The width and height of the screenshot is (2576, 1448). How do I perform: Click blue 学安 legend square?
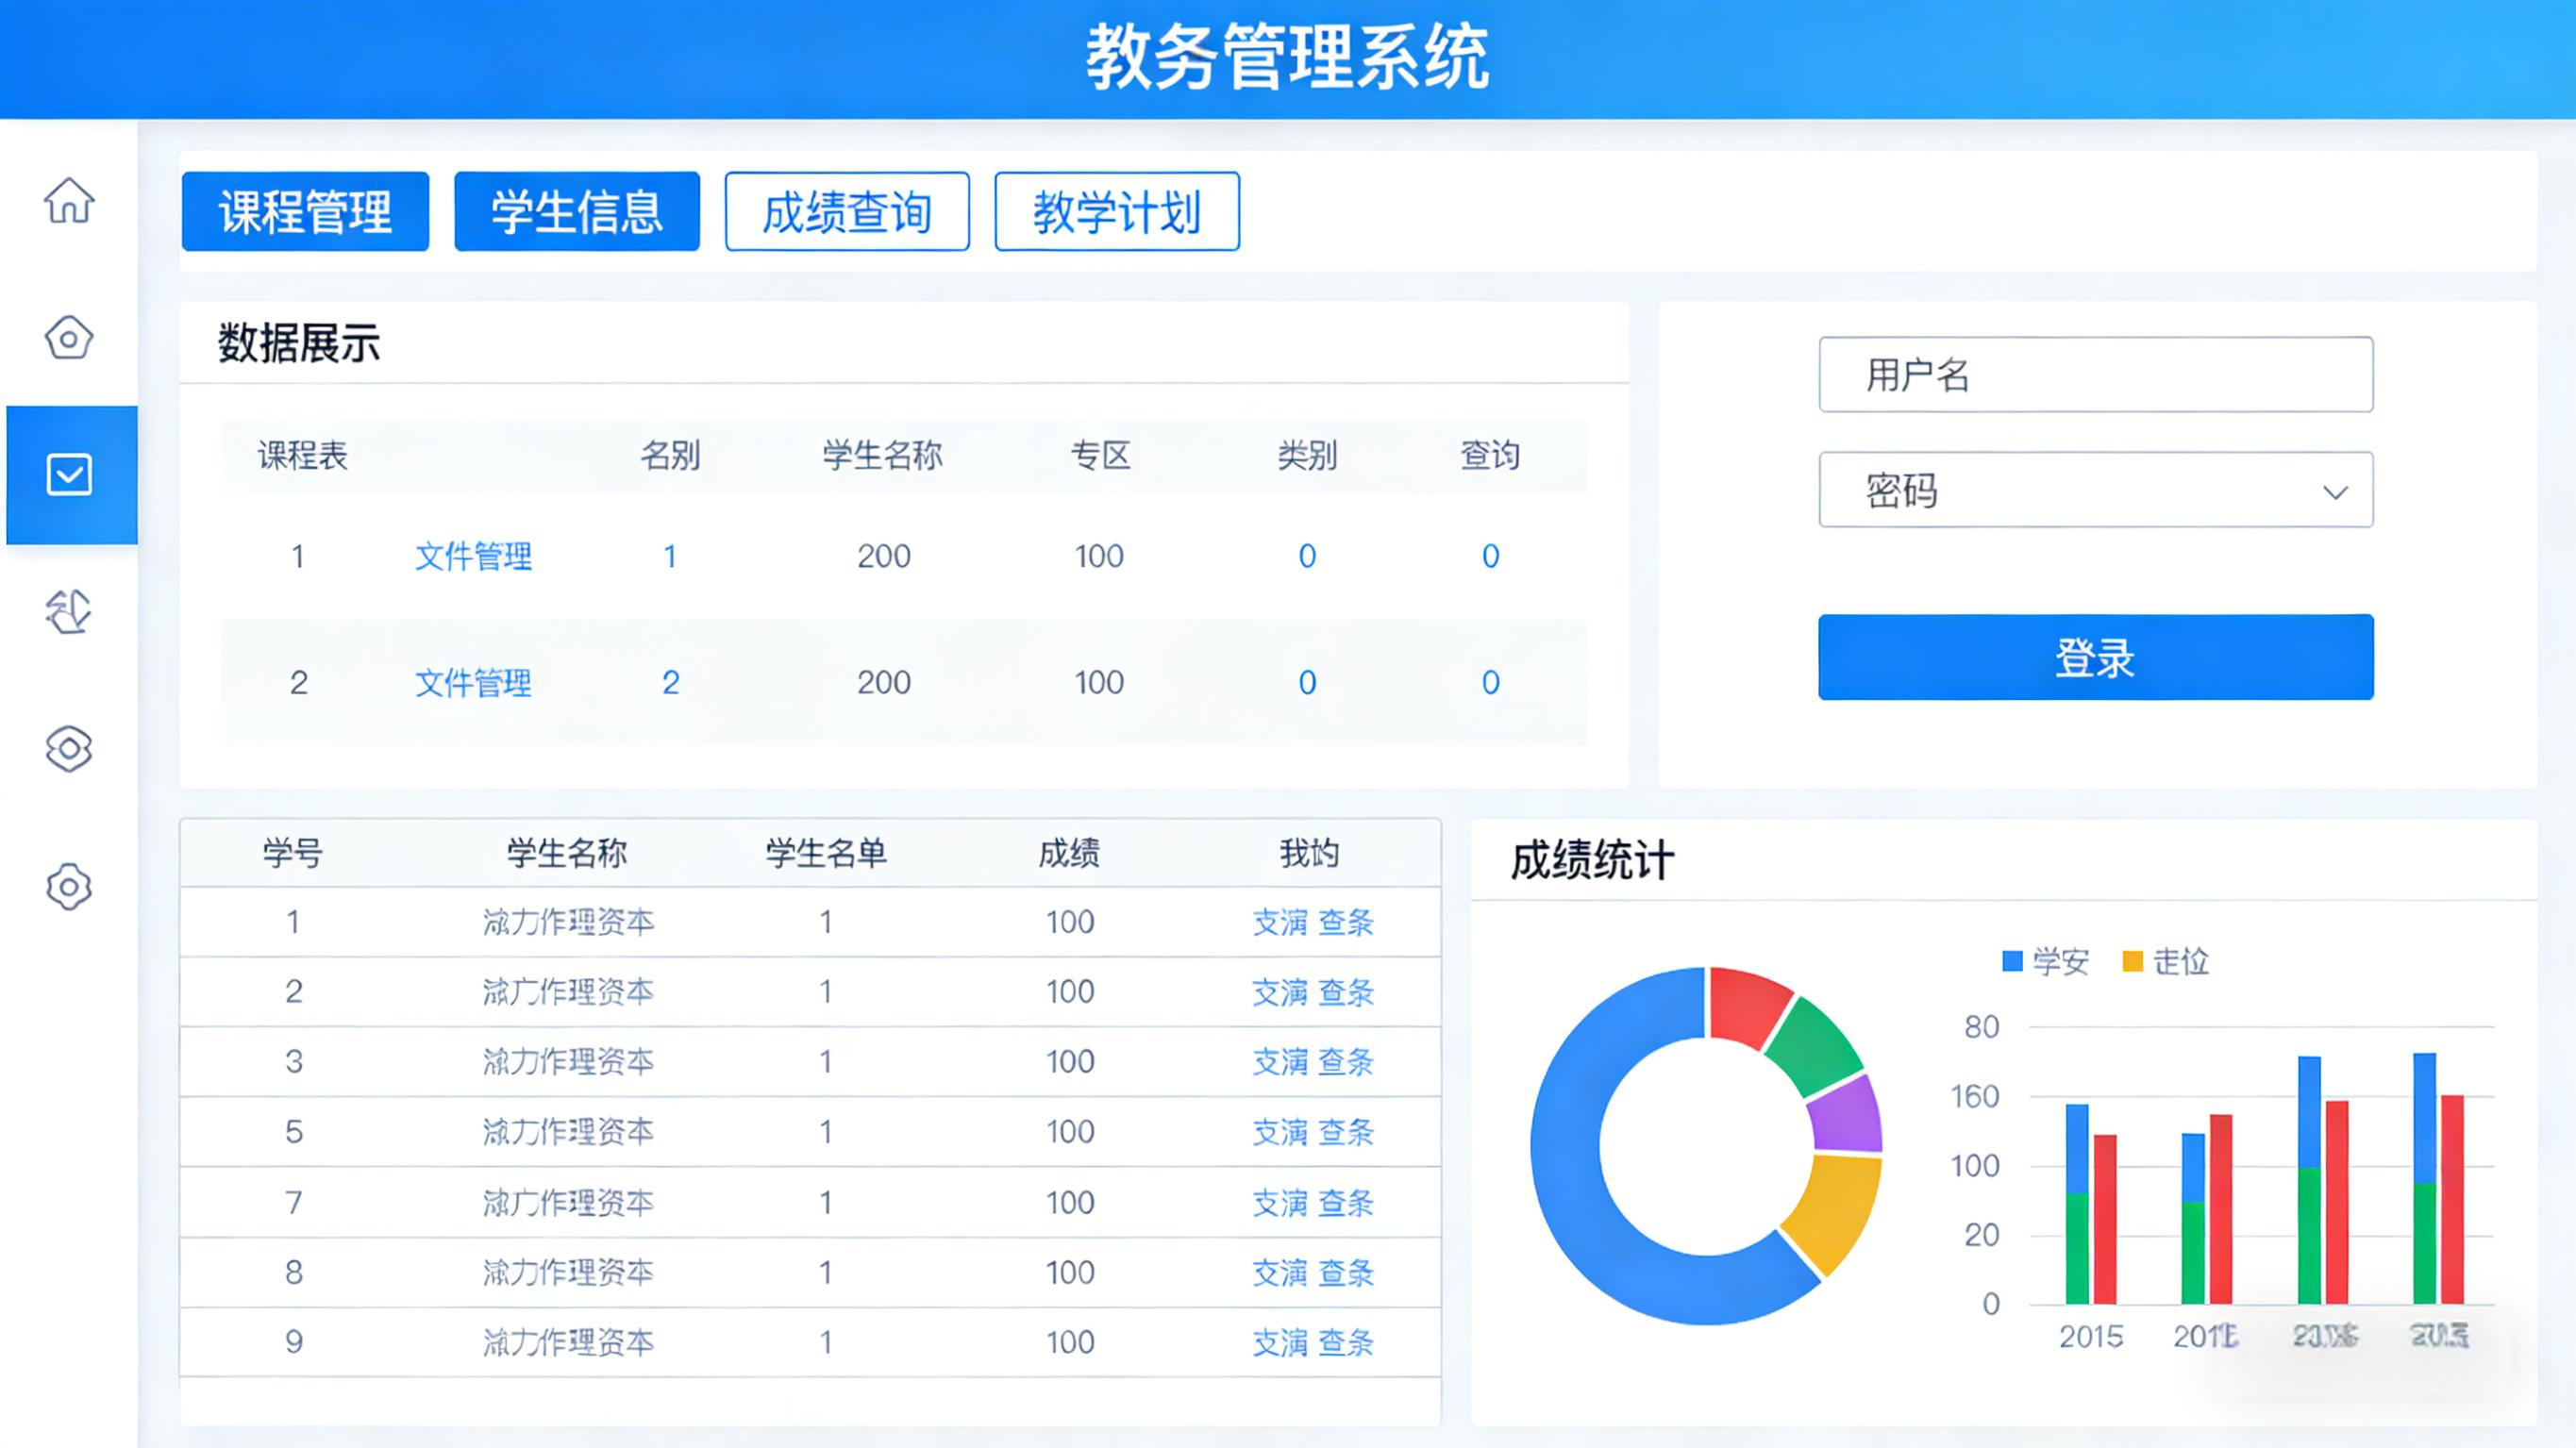(2012, 962)
